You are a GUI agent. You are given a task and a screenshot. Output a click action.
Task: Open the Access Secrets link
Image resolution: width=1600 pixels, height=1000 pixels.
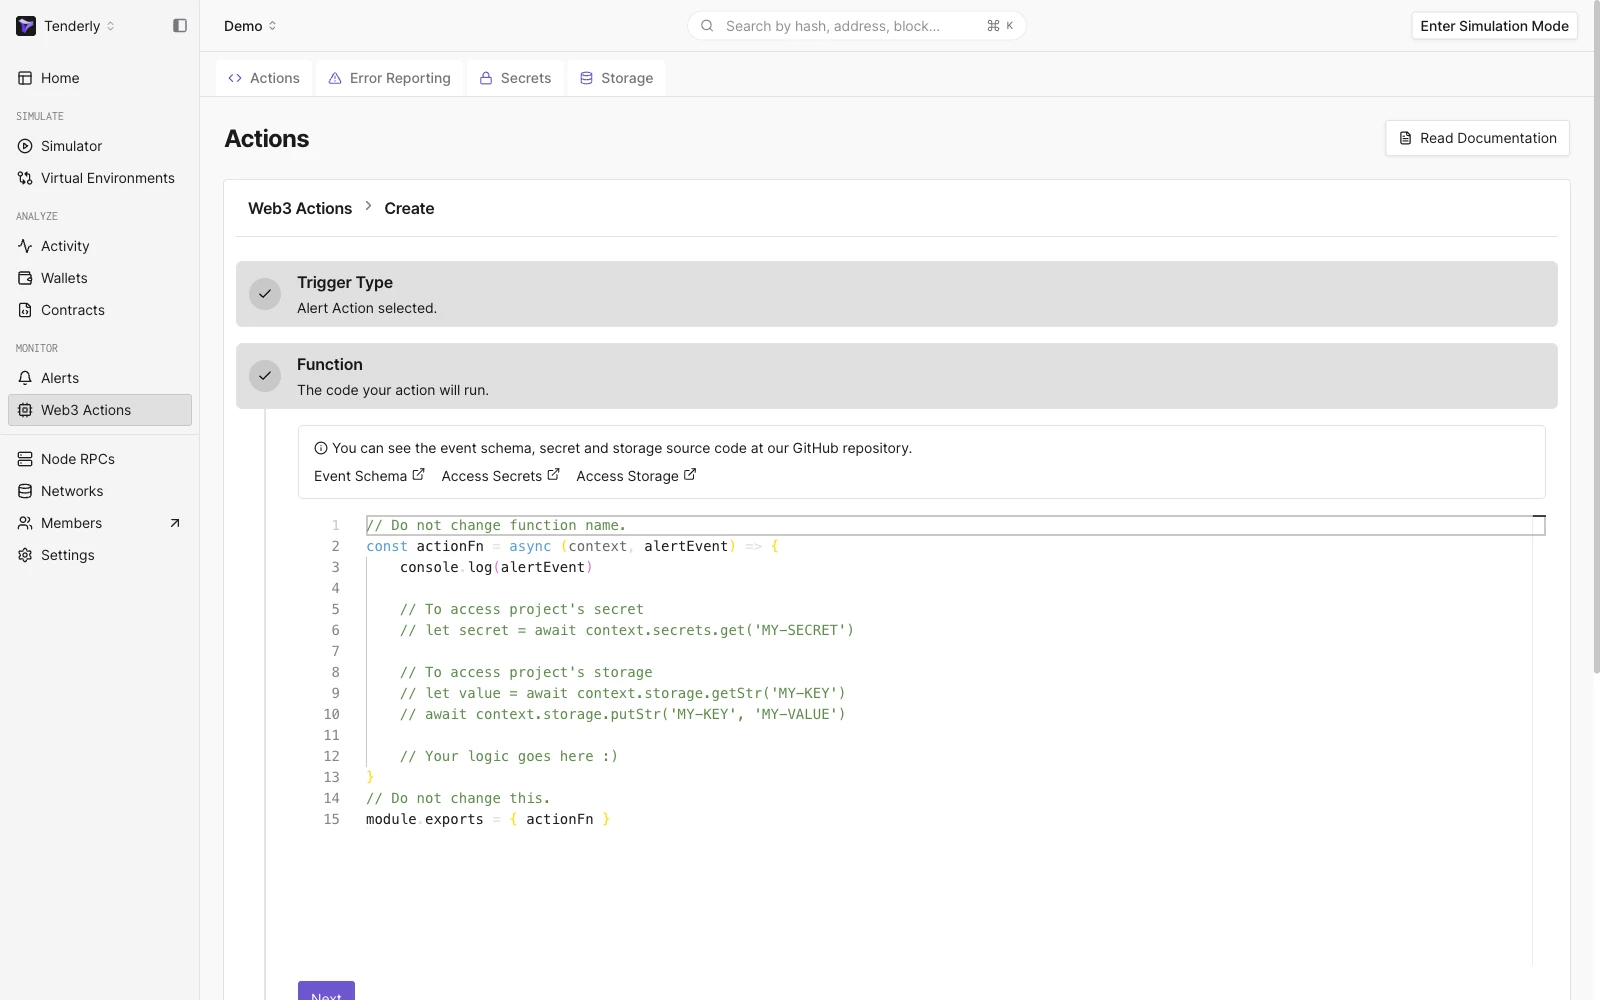tap(500, 476)
